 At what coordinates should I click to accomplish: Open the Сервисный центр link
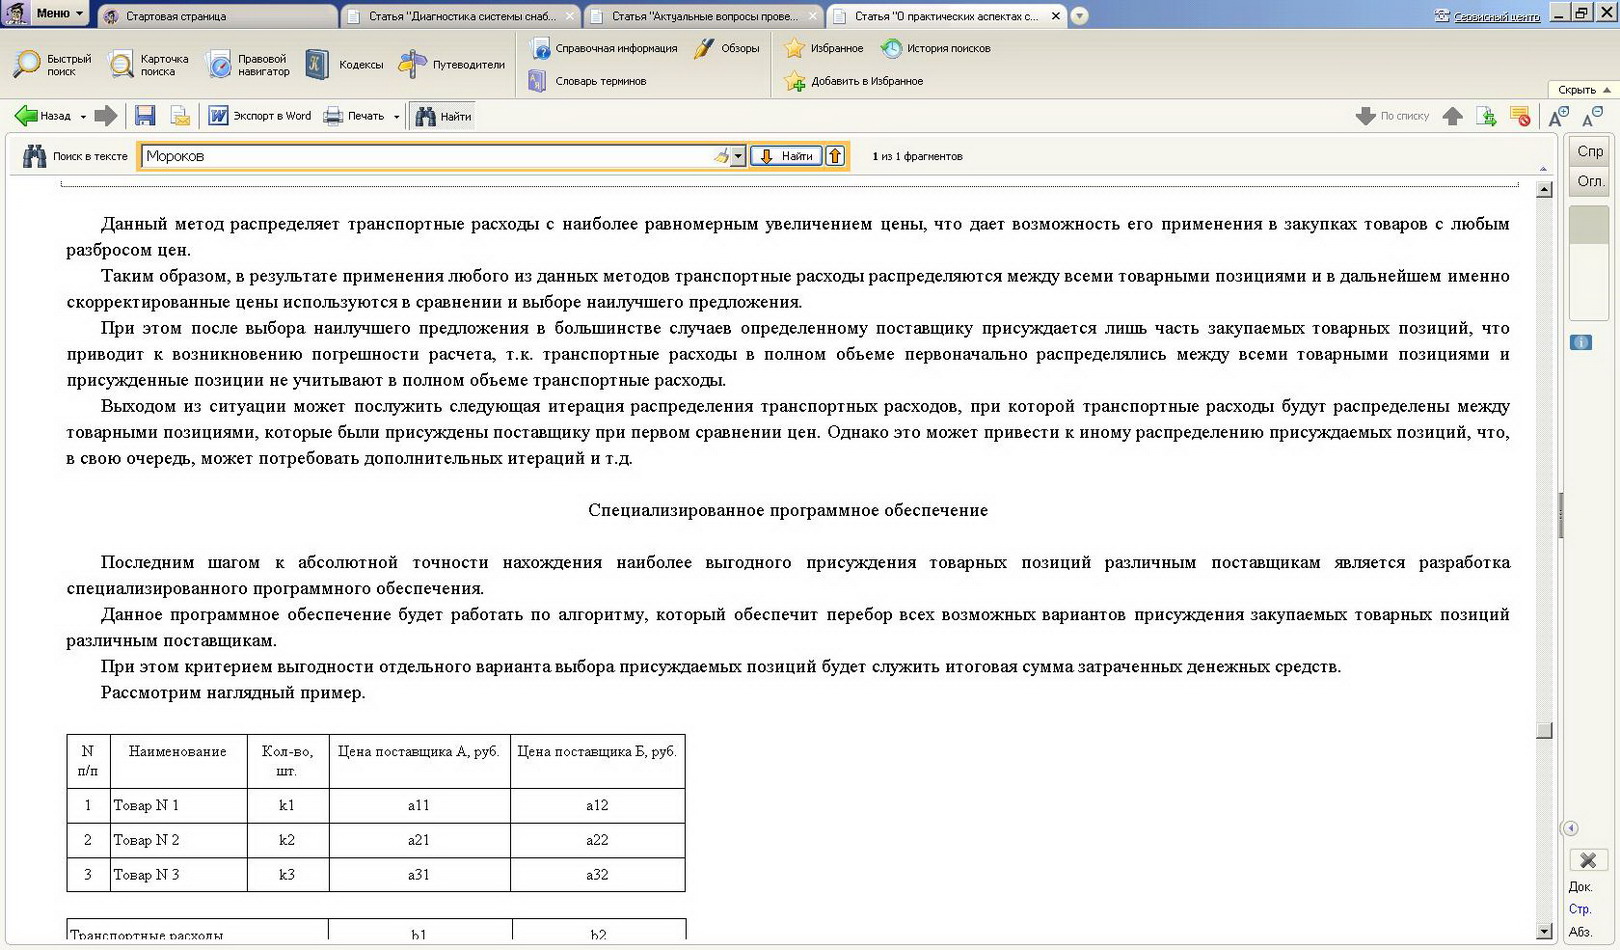(x=1495, y=16)
